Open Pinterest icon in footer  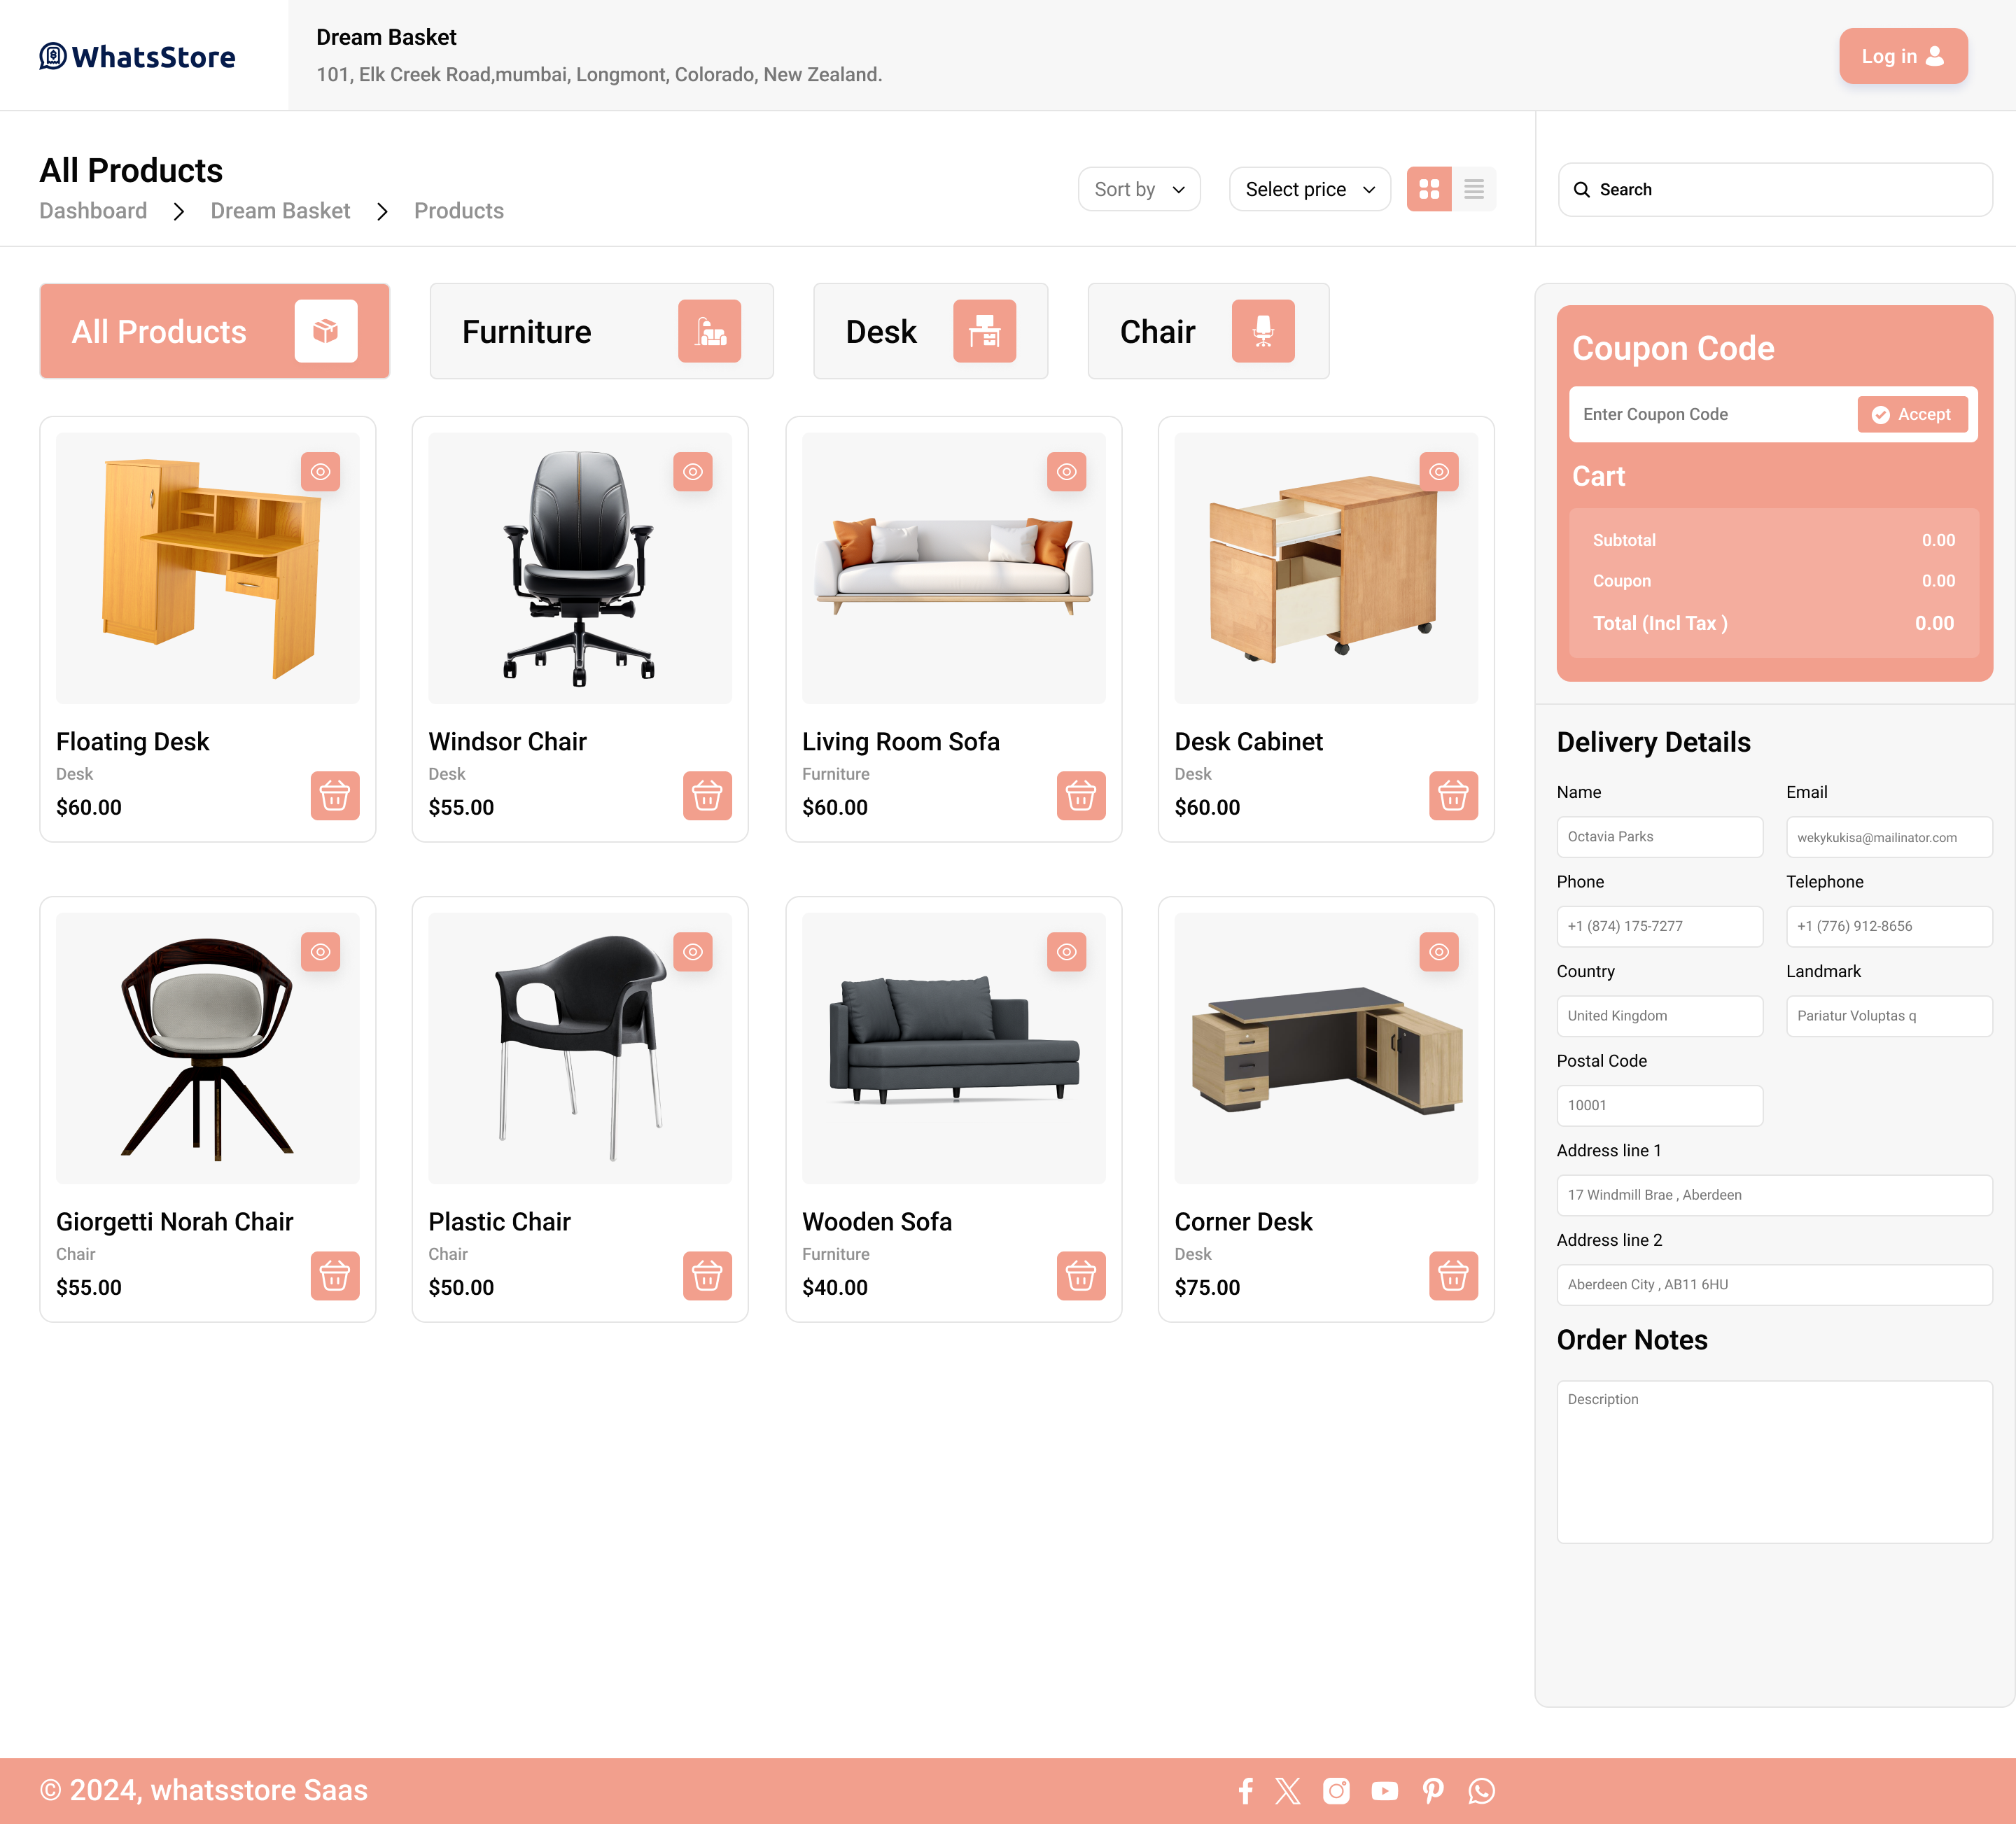click(x=1433, y=1790)
